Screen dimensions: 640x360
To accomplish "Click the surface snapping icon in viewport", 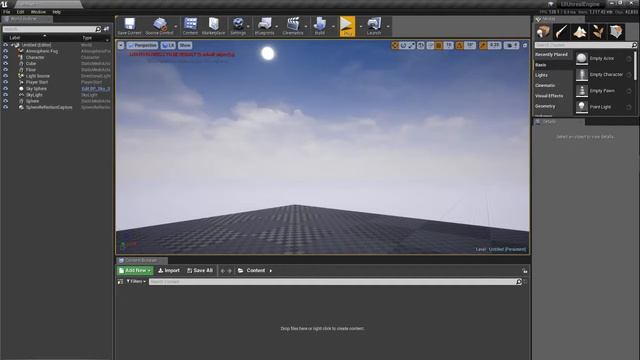I will coord(431,45).
